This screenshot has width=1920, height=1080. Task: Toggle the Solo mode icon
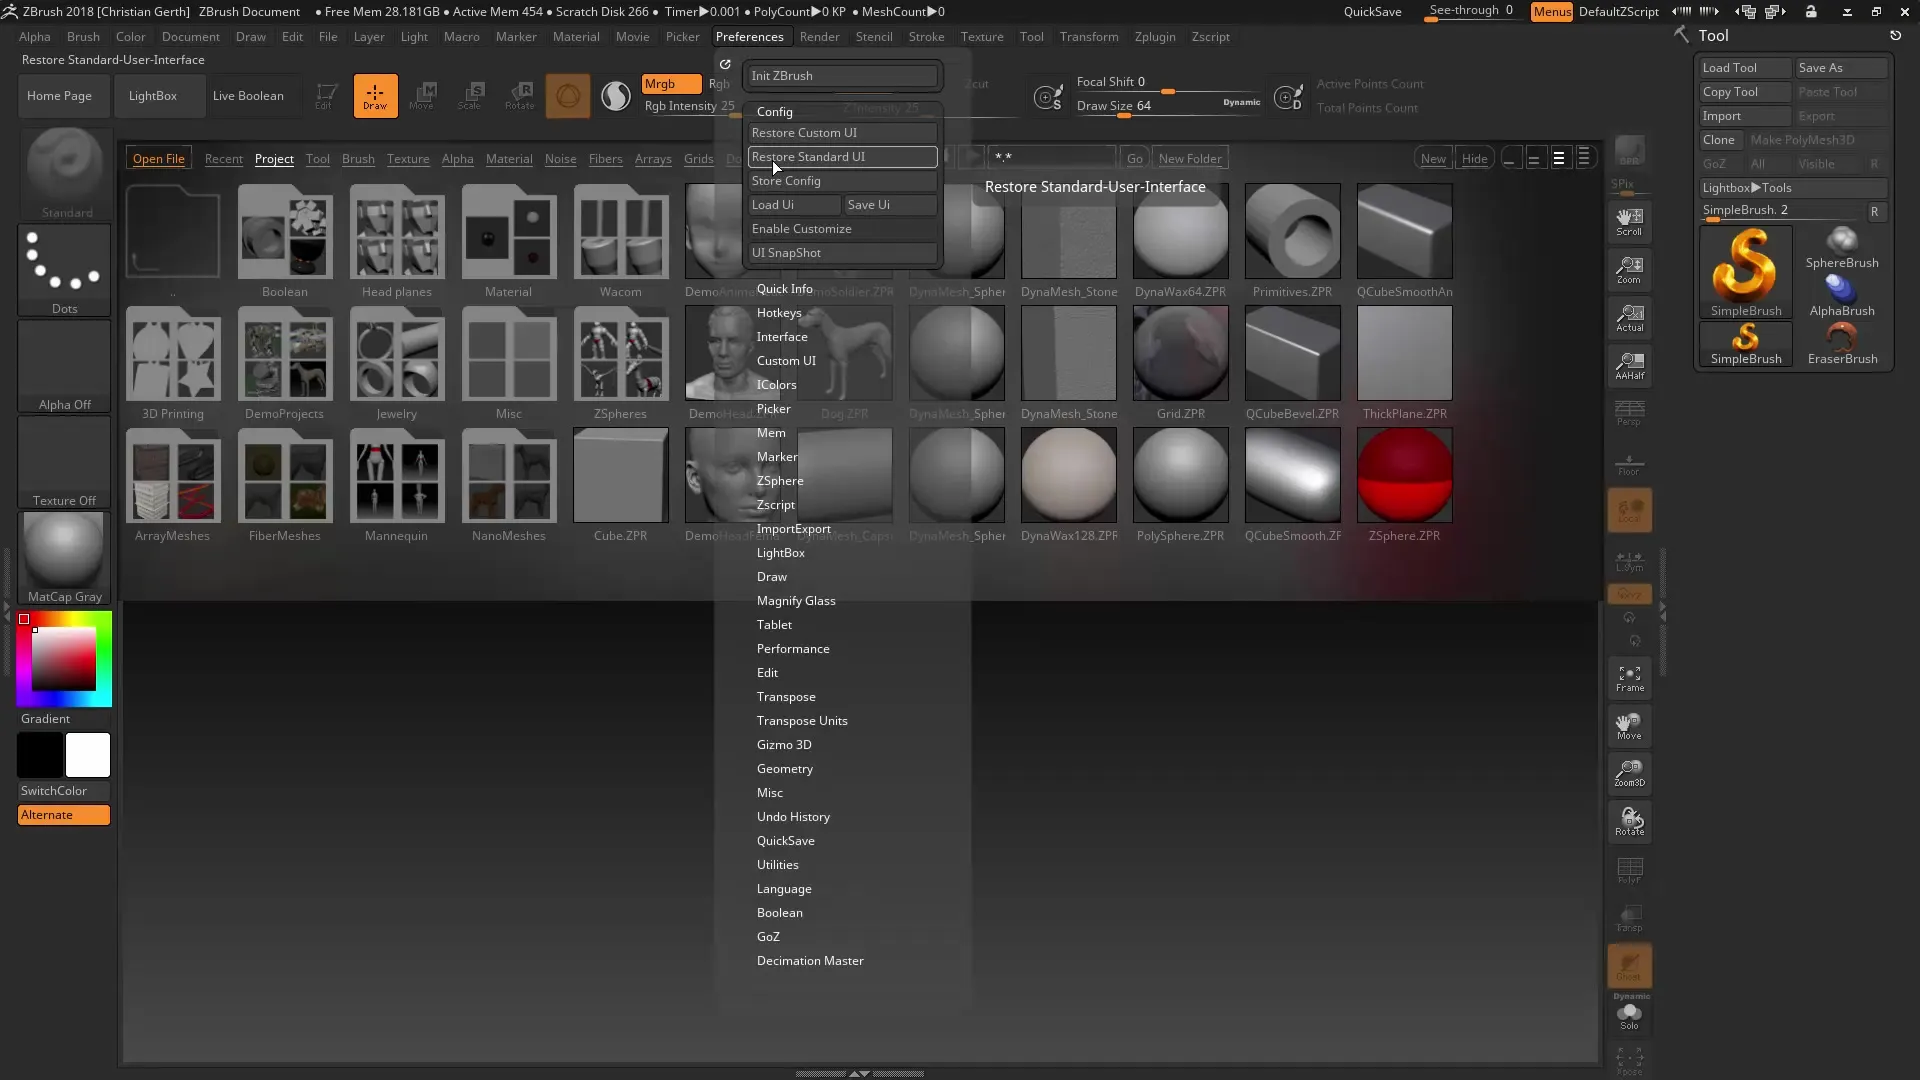[x=1629, y=1017]
